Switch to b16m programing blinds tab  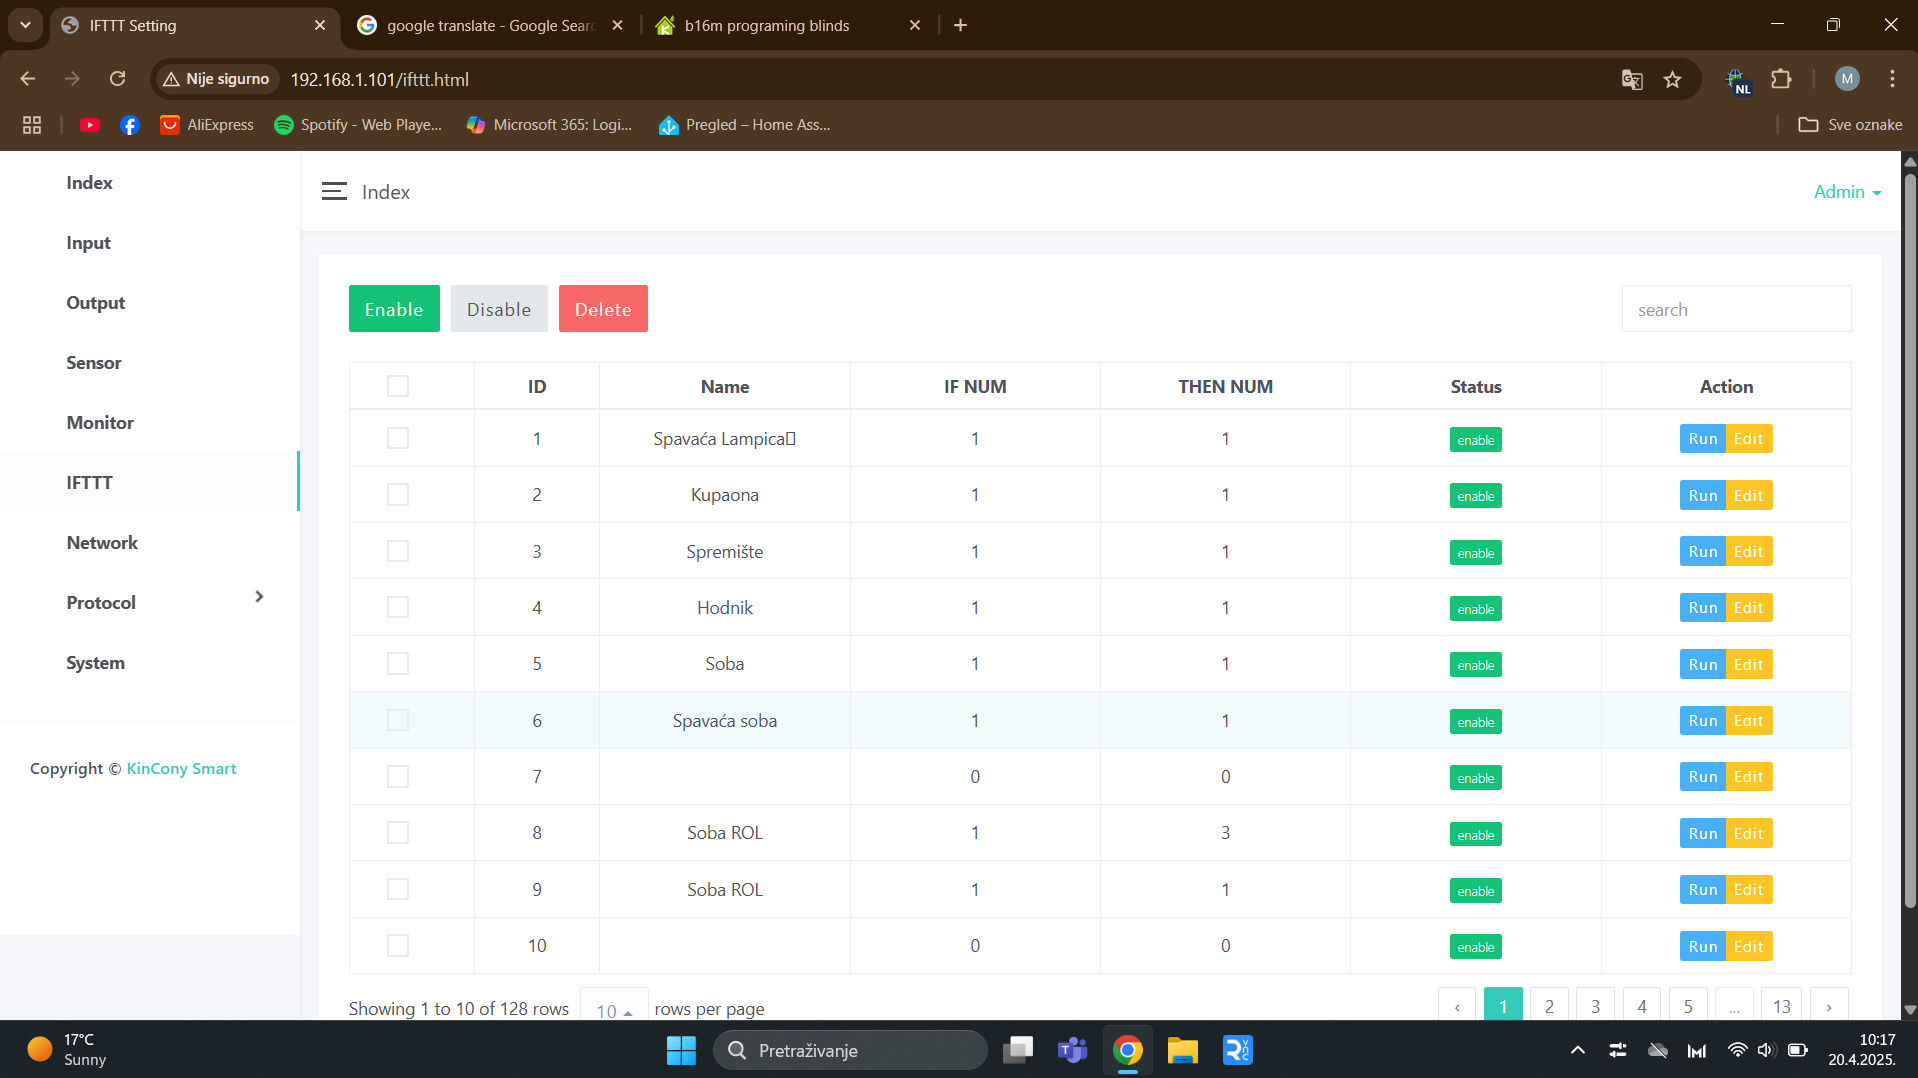coord(767,25)
